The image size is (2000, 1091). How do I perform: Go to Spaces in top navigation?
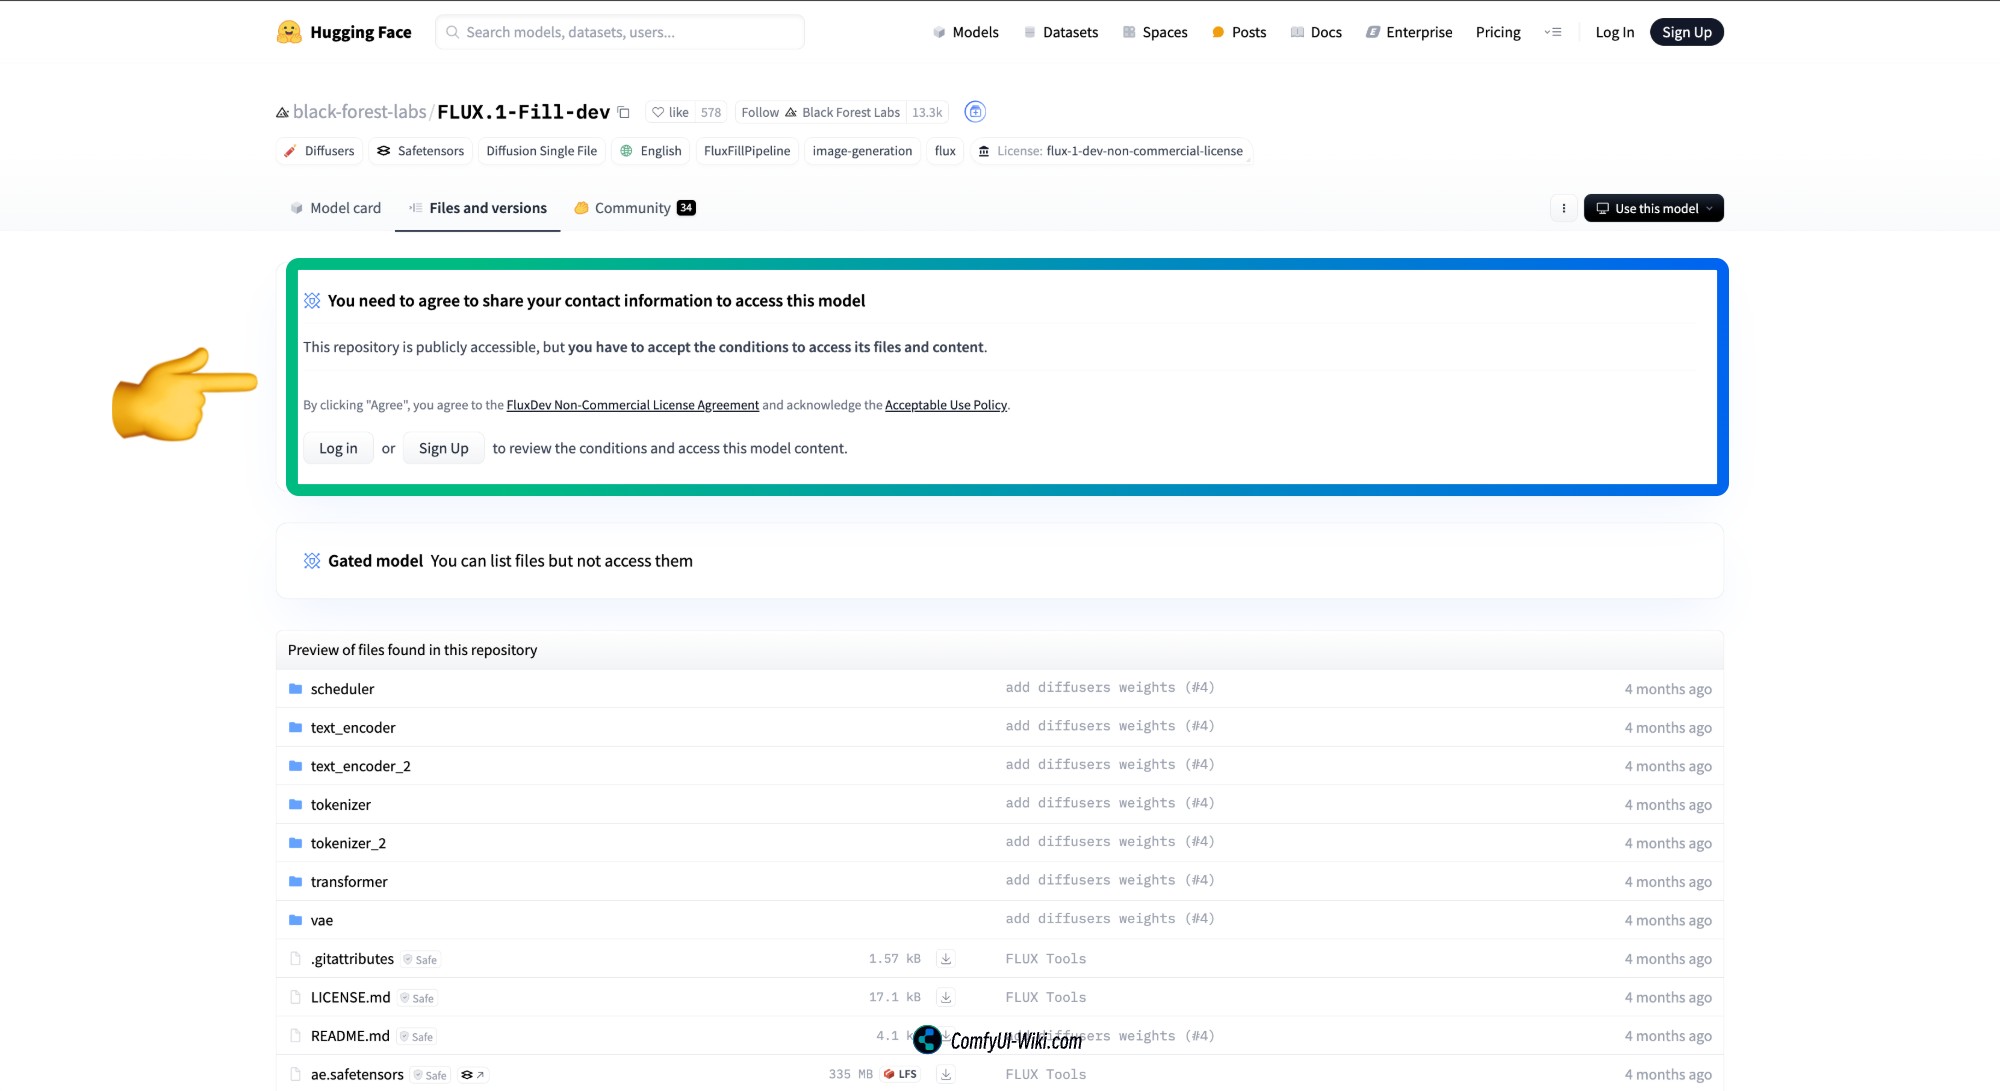(1155, 32)
